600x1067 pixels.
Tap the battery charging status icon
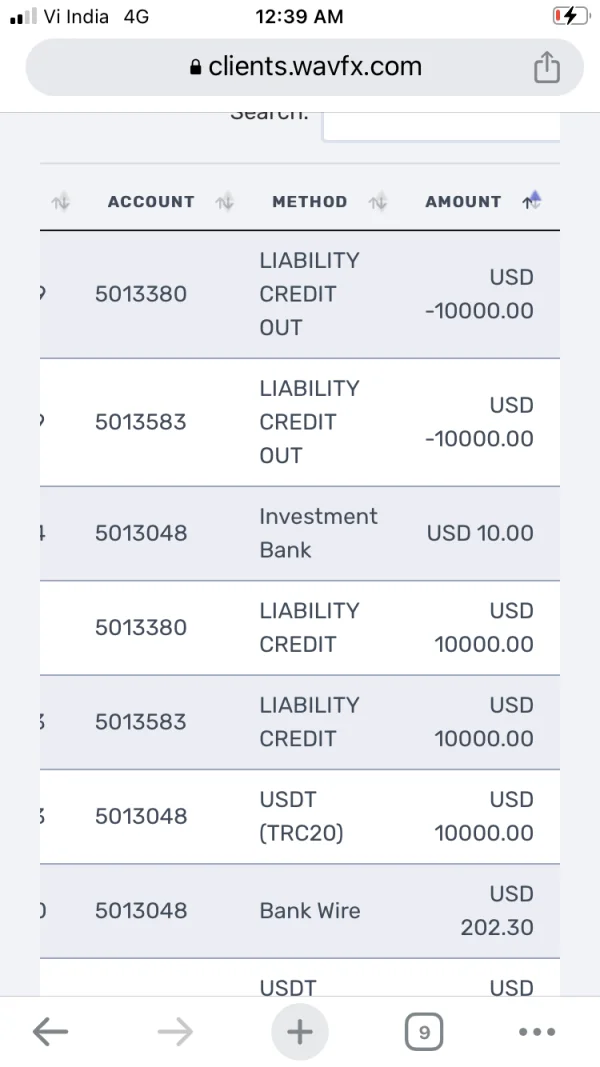(570, 16)
